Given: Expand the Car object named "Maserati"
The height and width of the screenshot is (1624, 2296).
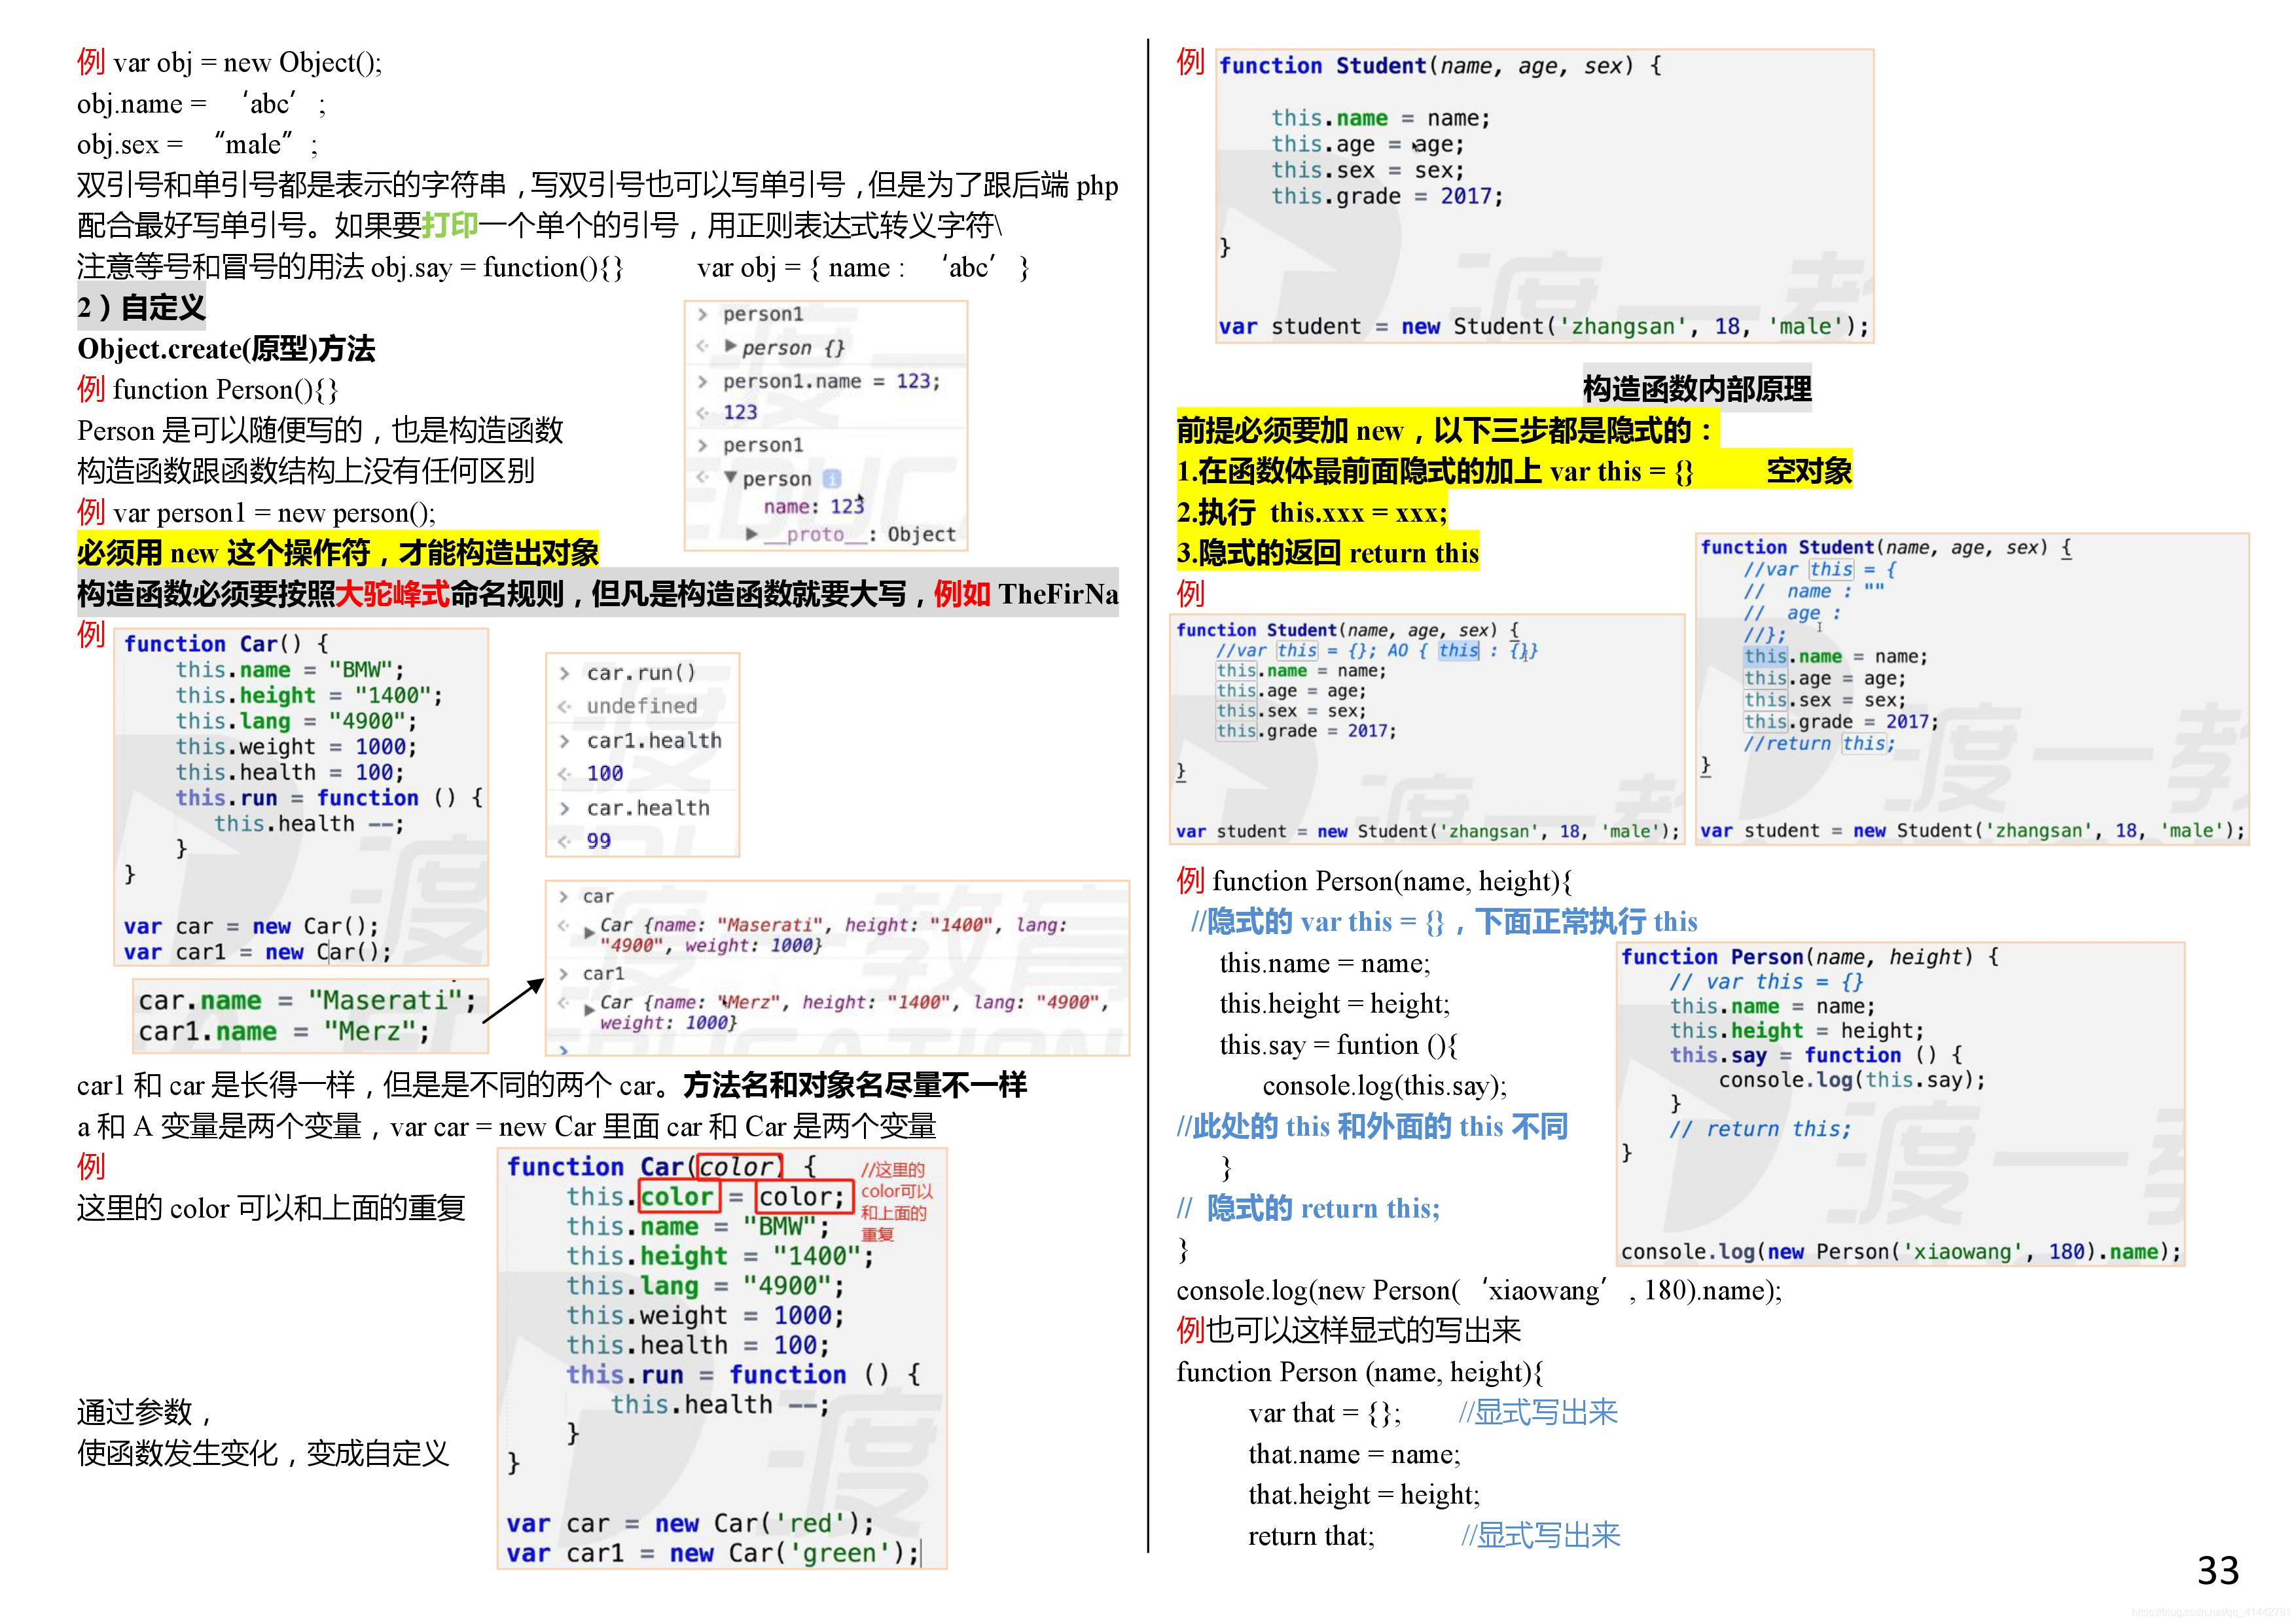Looking at the screenshot, I should point(589,932).
